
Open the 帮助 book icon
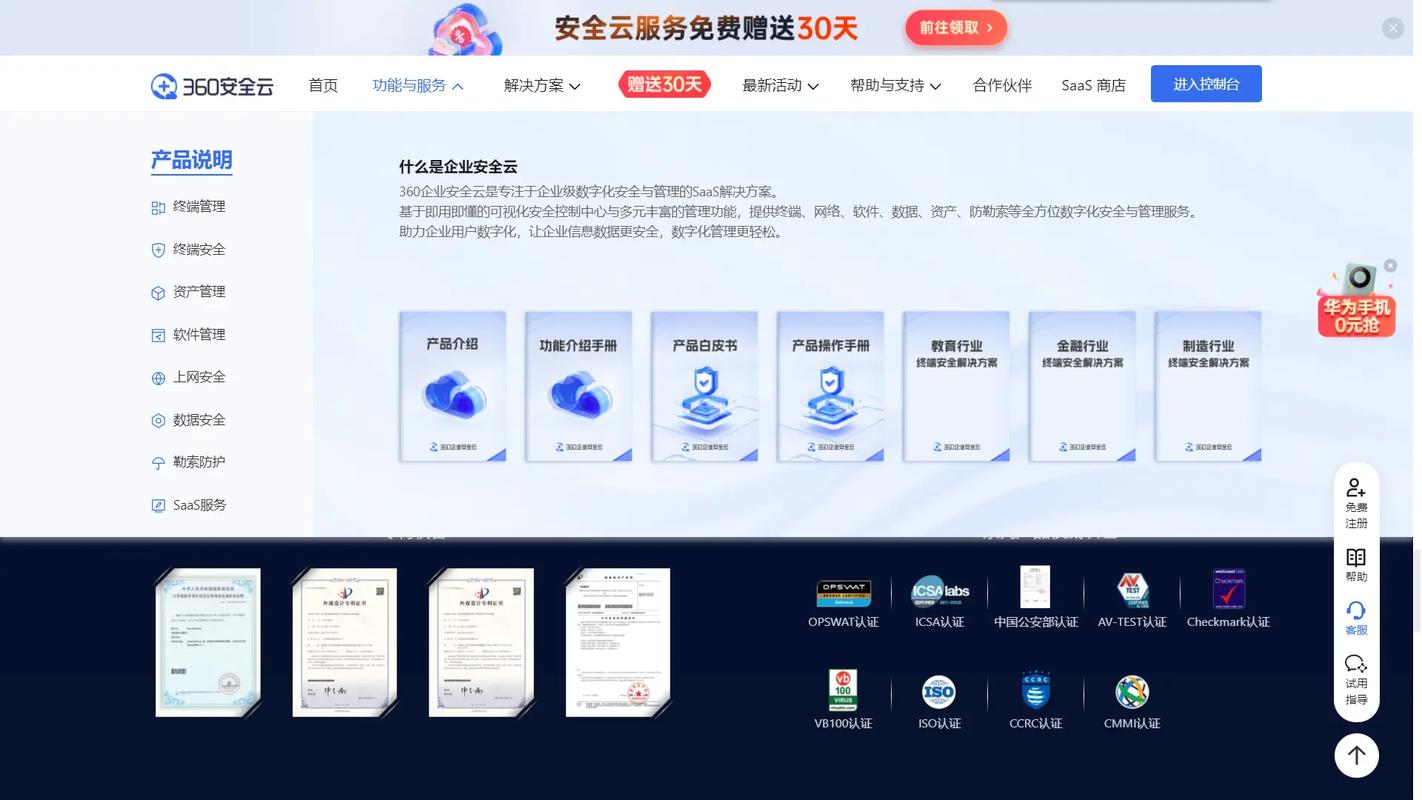[1356, 557]
